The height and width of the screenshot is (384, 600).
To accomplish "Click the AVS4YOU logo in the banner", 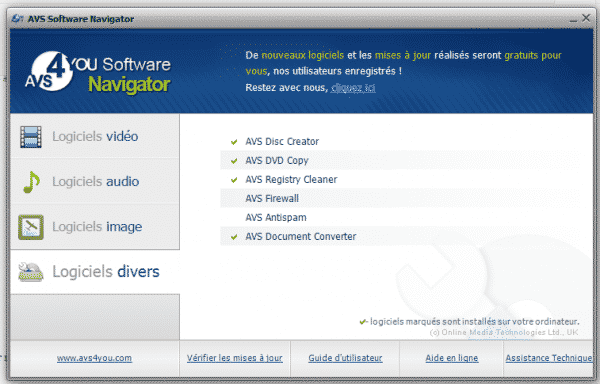I will (98, 73).
